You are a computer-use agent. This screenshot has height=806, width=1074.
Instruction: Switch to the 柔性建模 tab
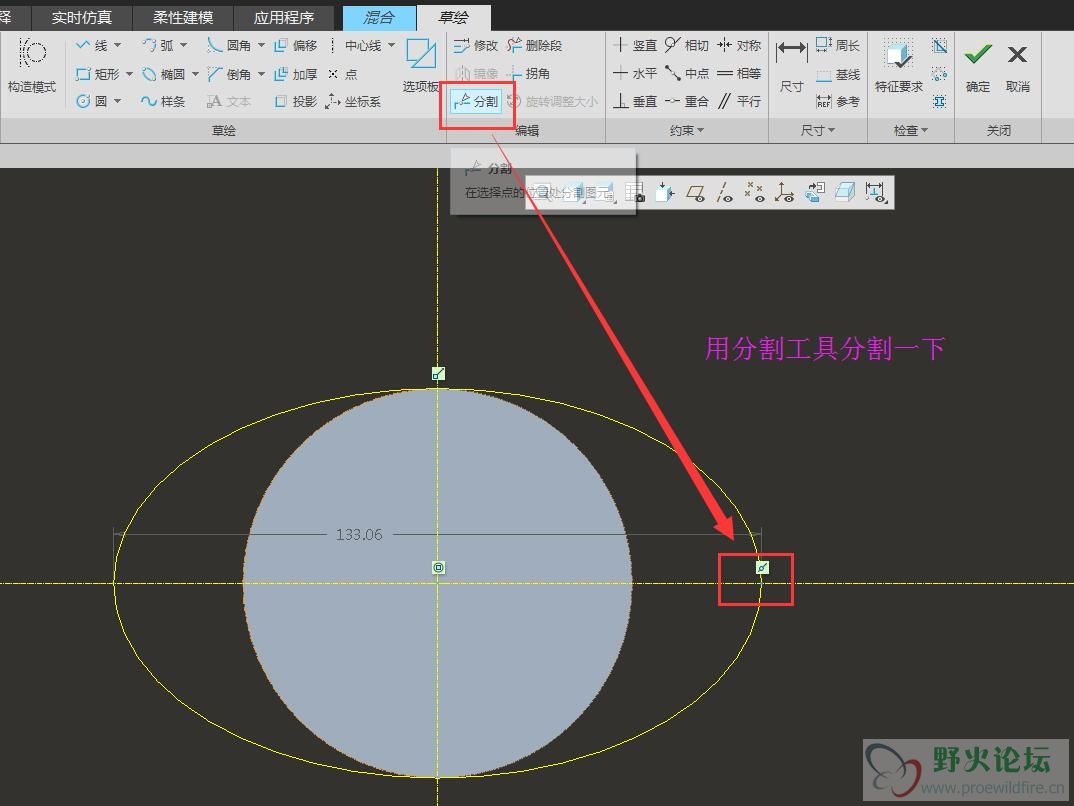(x=183, y=17)
